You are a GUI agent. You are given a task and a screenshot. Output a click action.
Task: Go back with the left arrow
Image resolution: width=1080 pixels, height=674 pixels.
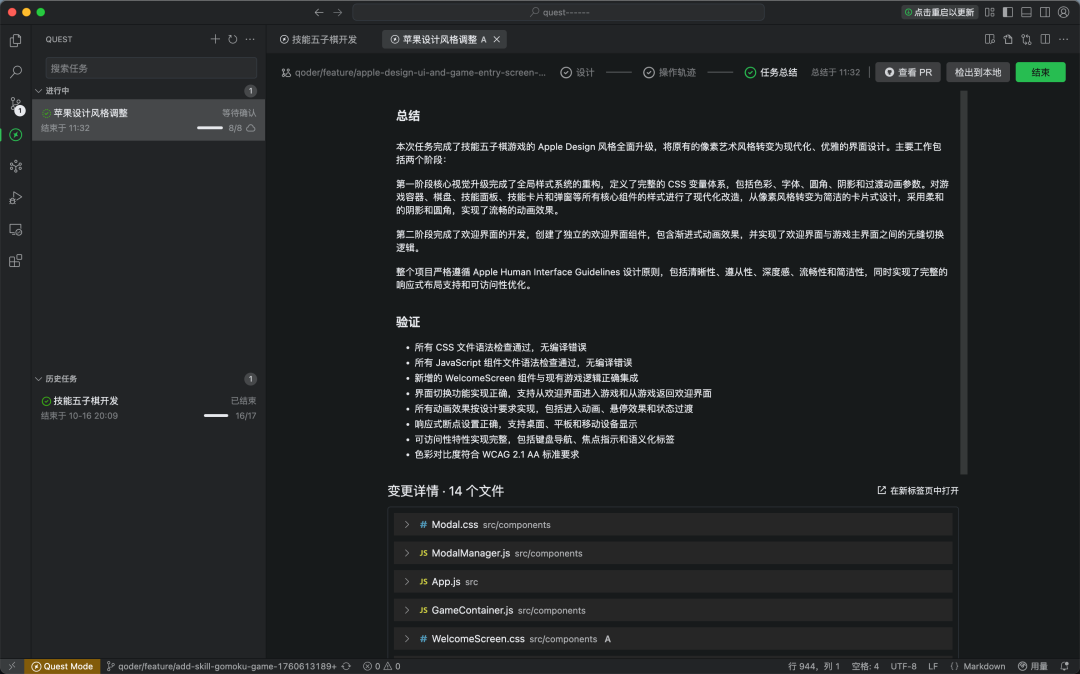coord(319,12)
